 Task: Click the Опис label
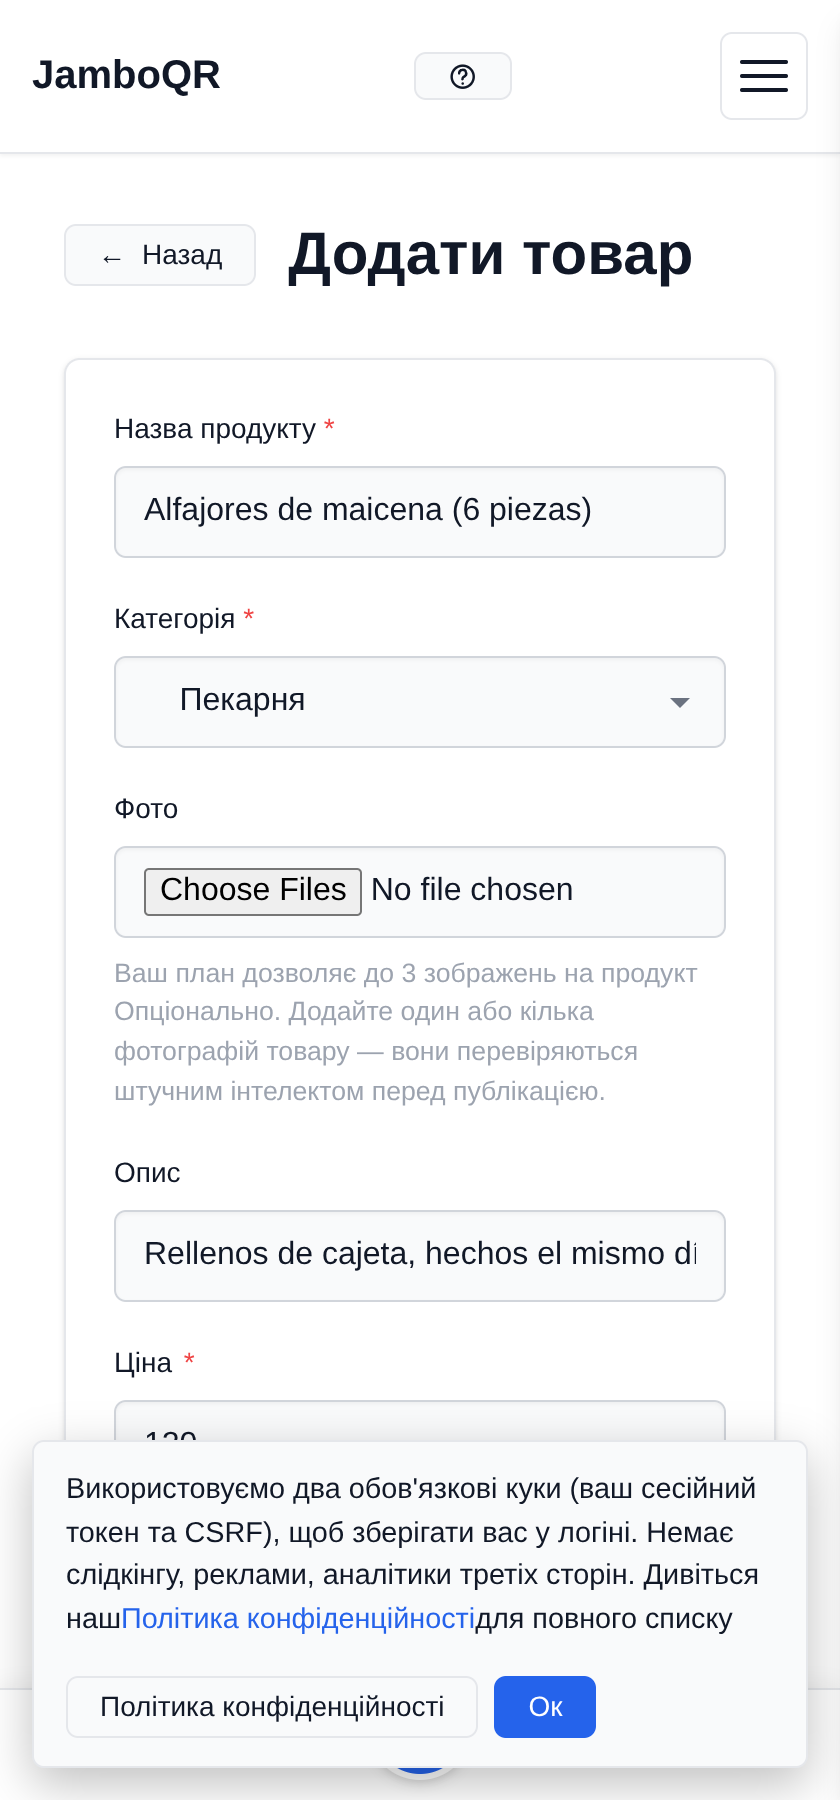(147, 1173)
